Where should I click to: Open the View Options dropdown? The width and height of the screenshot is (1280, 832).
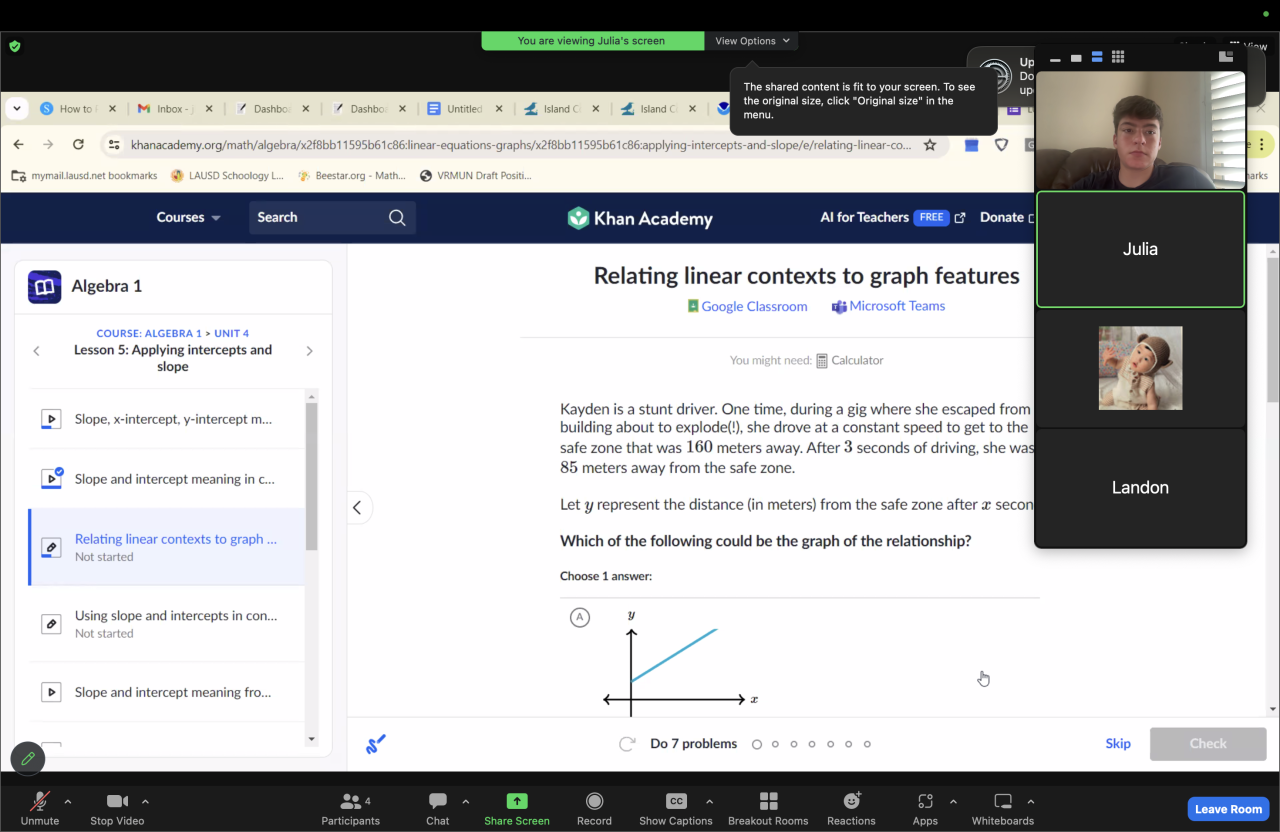click(752, 41)
